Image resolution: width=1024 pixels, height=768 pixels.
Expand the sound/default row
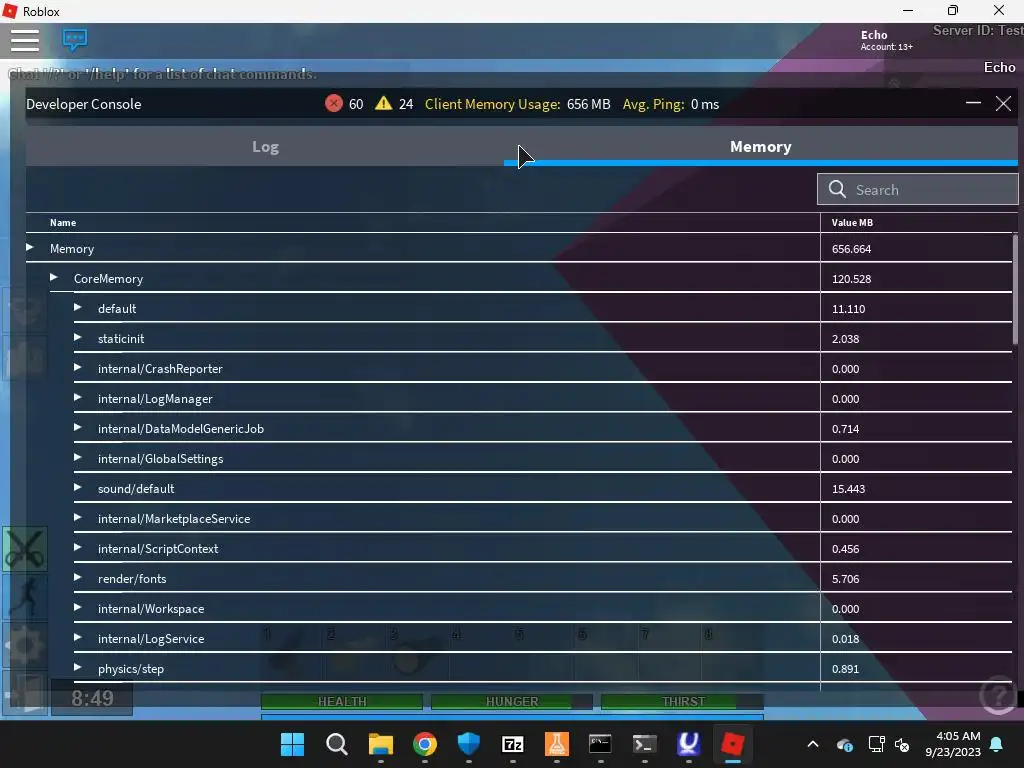click(78, 488)
